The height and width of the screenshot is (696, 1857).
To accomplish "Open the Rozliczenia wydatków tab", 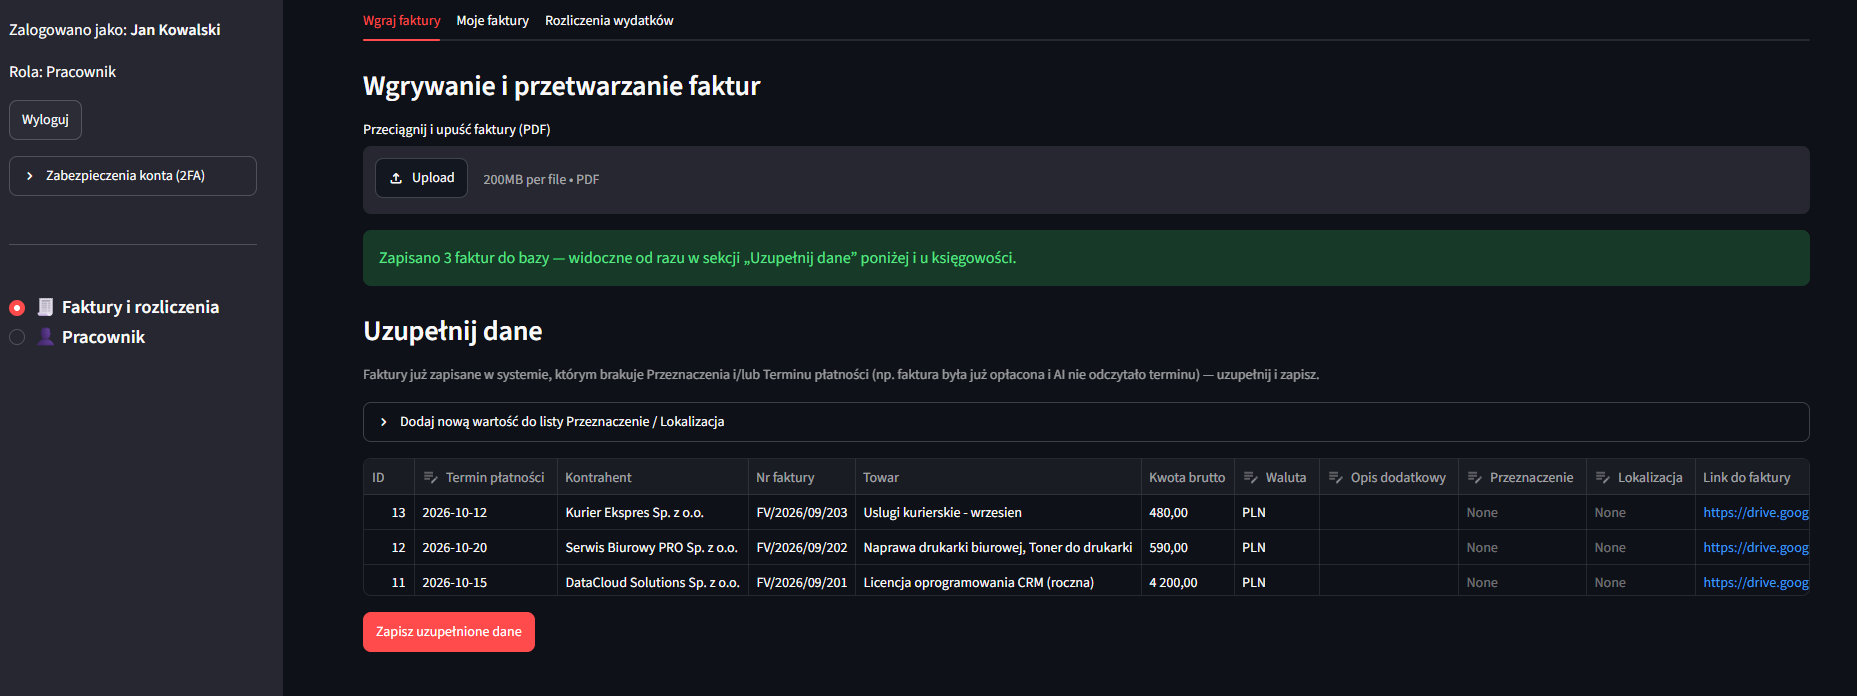I will coord(609,20).
